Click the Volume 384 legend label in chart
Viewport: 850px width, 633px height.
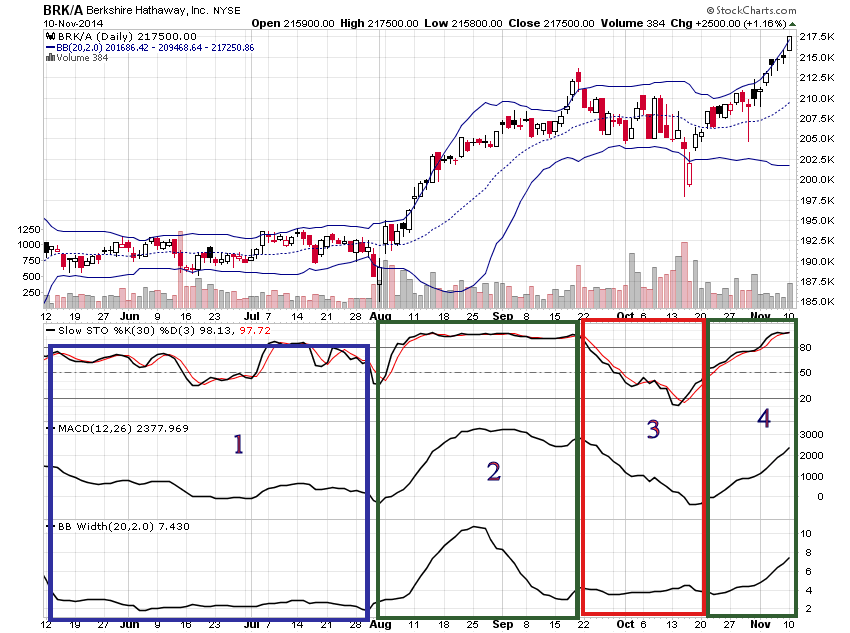click(82, 57)
